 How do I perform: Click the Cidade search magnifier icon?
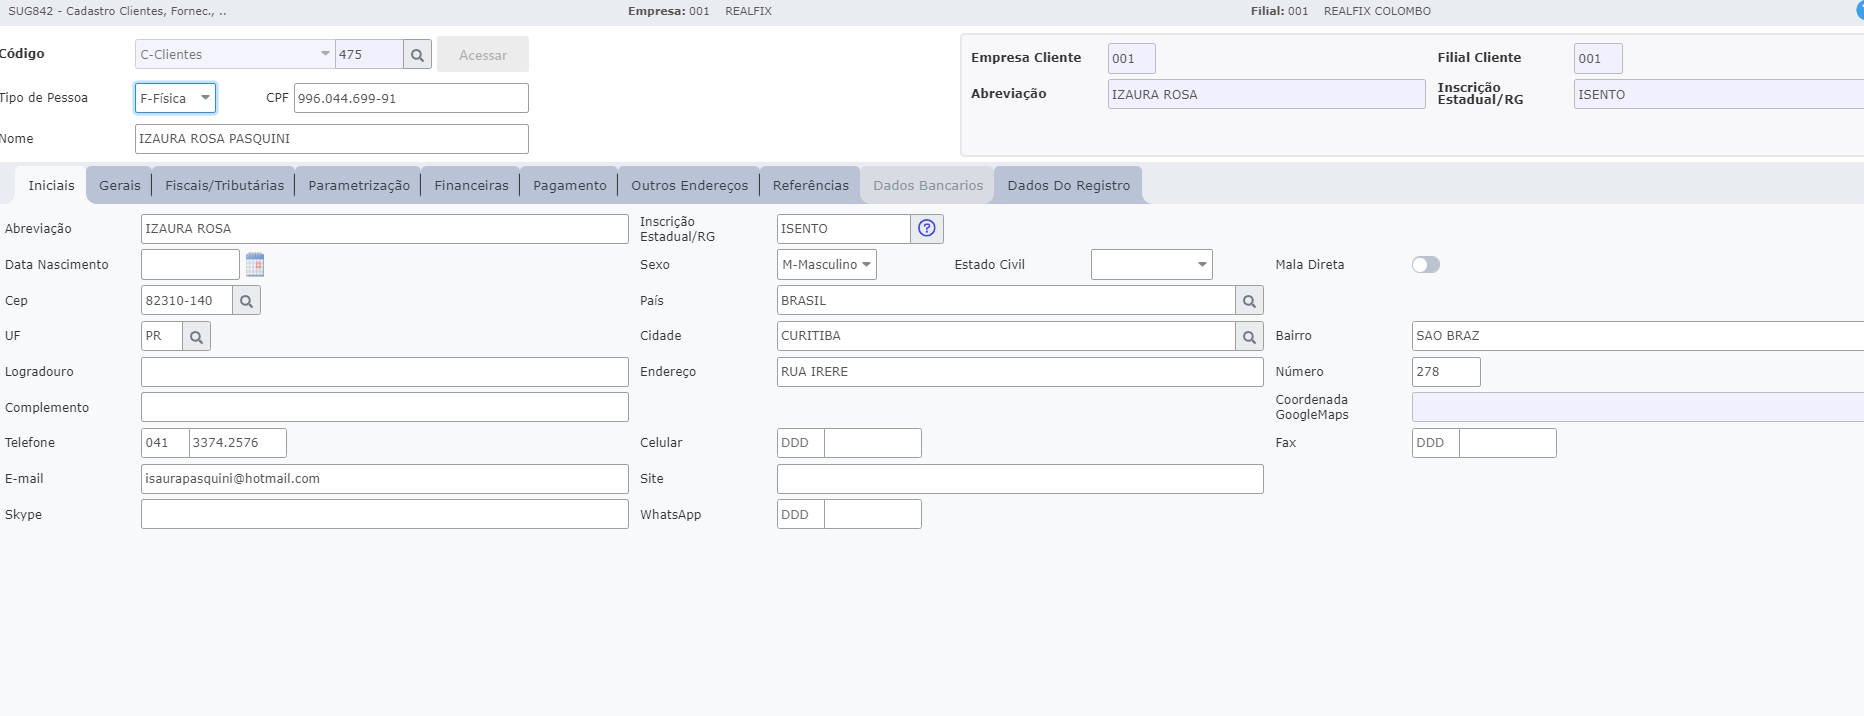click(1249, 337)
